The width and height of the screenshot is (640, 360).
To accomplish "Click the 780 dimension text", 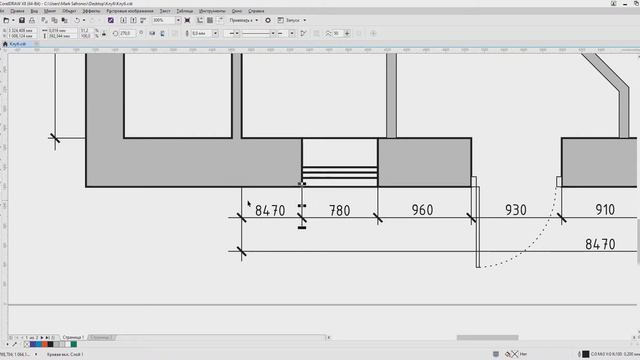I will click(x=340, y=211).
